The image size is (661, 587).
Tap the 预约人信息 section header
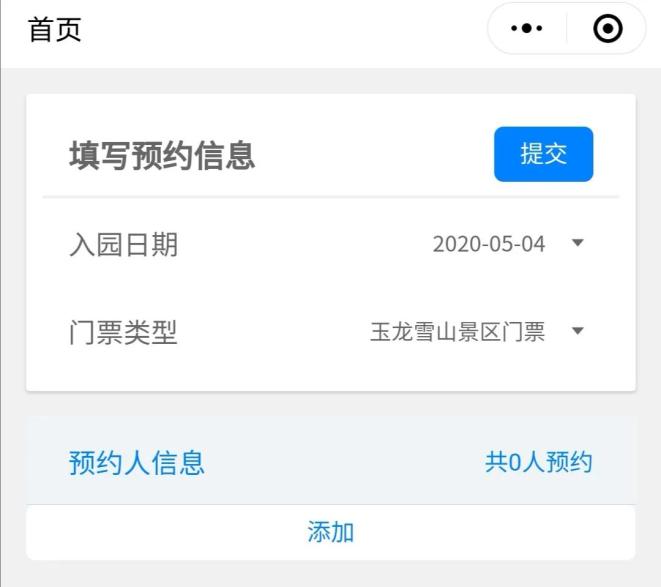137,463
